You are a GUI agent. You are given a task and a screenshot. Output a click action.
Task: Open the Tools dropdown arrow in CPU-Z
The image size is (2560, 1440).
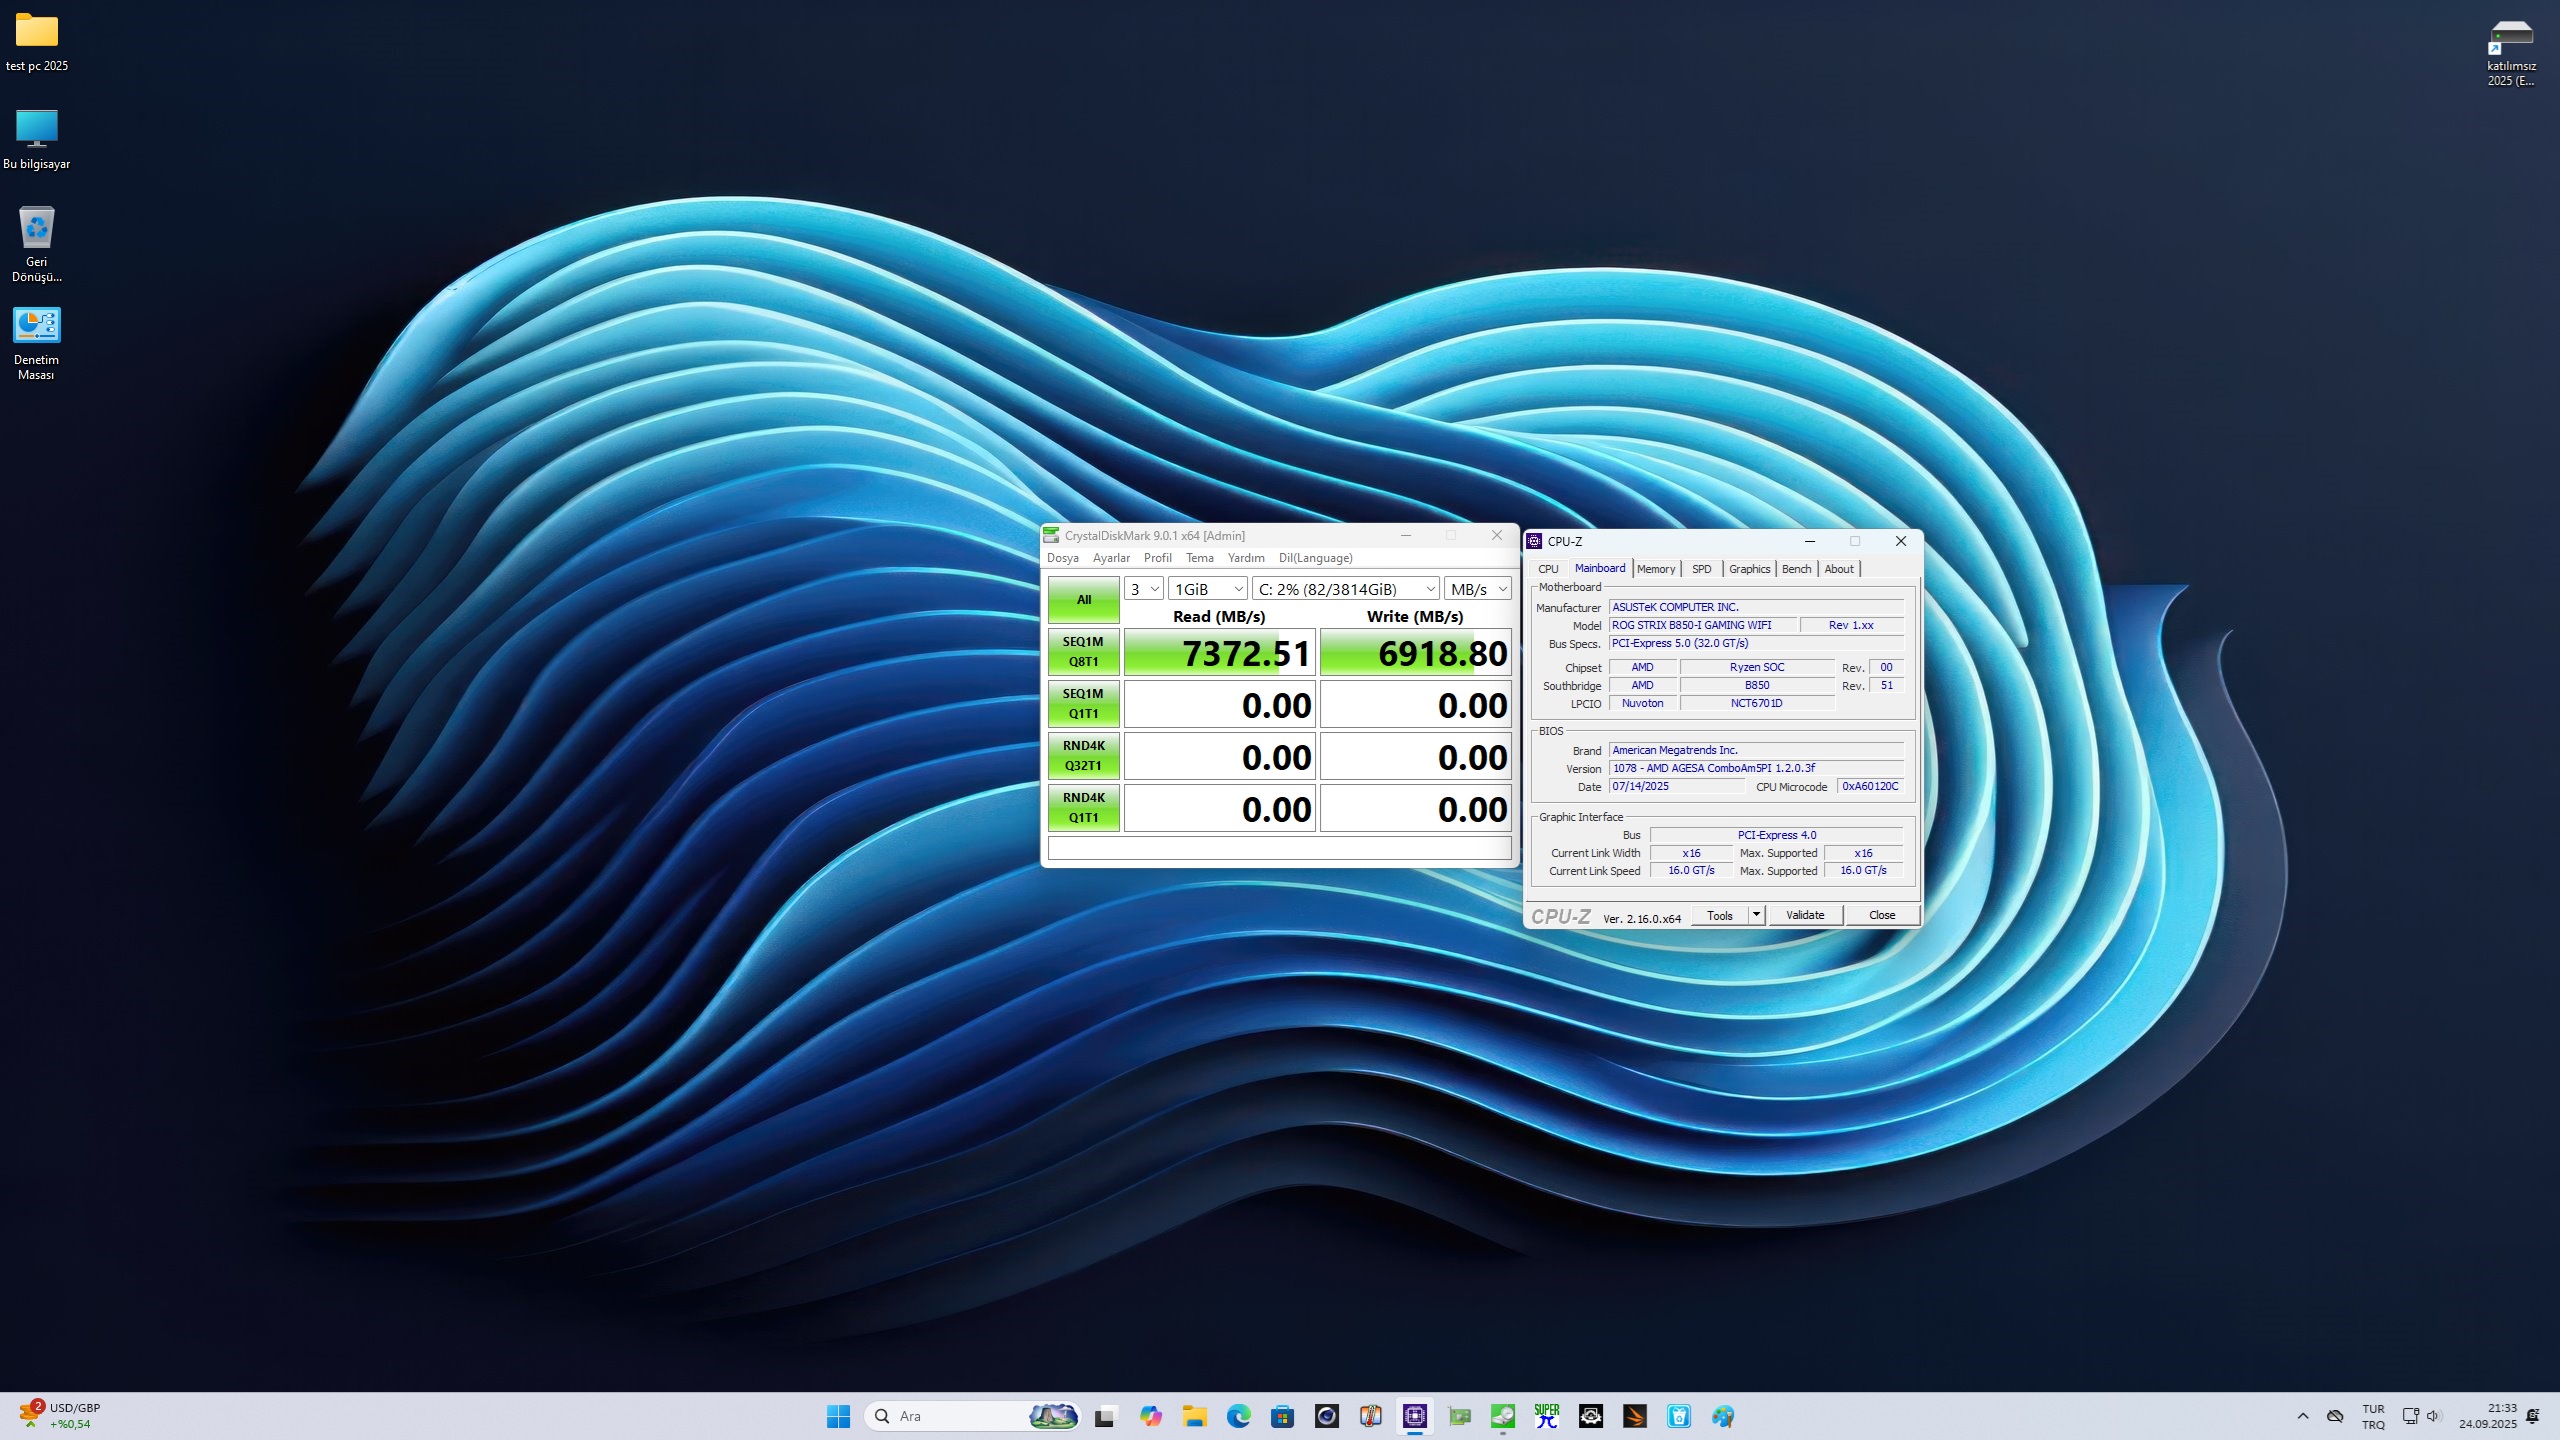point(1756,915)
